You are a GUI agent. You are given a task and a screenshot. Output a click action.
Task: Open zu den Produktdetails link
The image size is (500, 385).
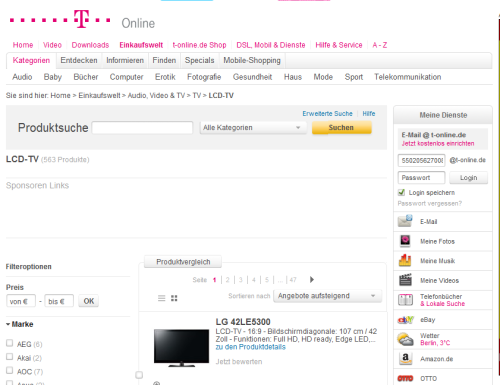(x=251, y=347)
